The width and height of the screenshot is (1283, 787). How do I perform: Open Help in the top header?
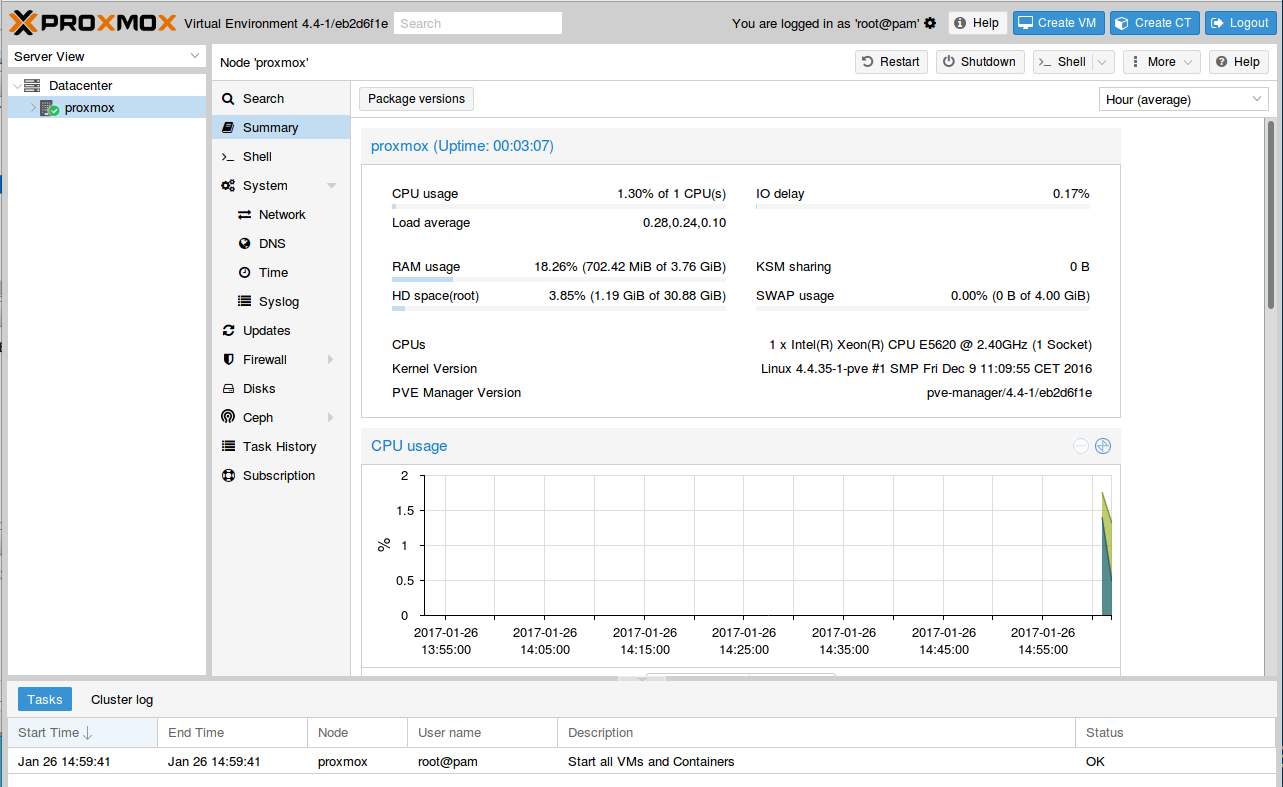tap(976, 23)
